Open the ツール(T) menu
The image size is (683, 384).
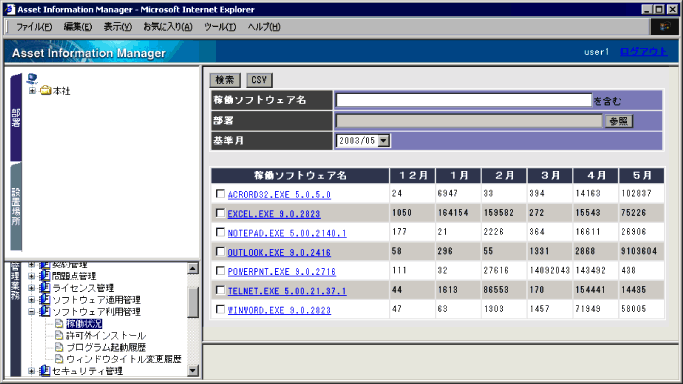pyautogui.click(x=220, y=27)
